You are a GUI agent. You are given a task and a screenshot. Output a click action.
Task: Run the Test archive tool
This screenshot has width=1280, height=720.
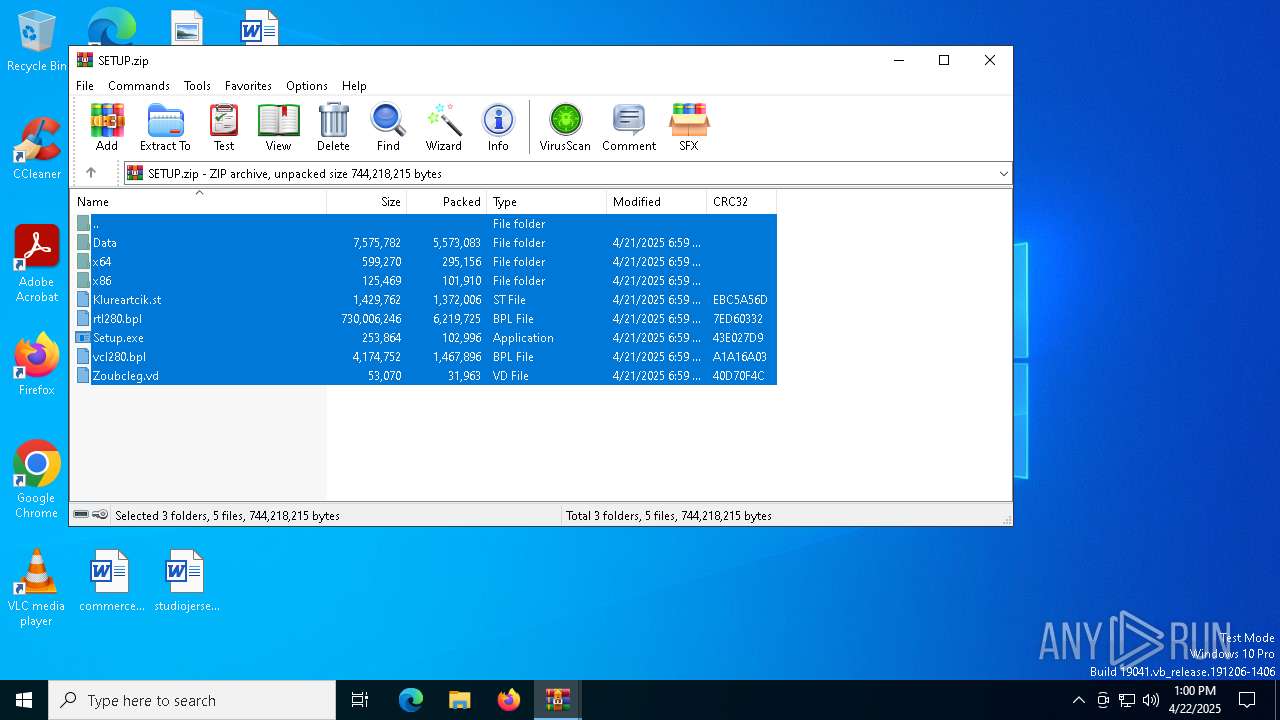coord(224,127)
